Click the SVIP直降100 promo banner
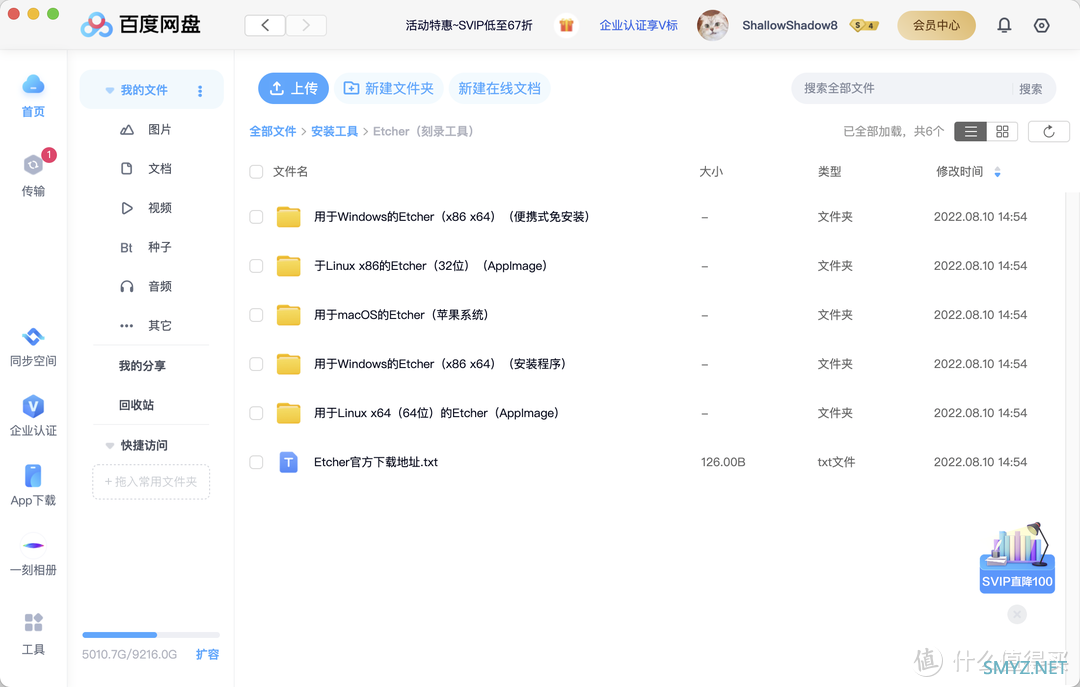Screen dimensions: 1080x687 point(1017,557)
